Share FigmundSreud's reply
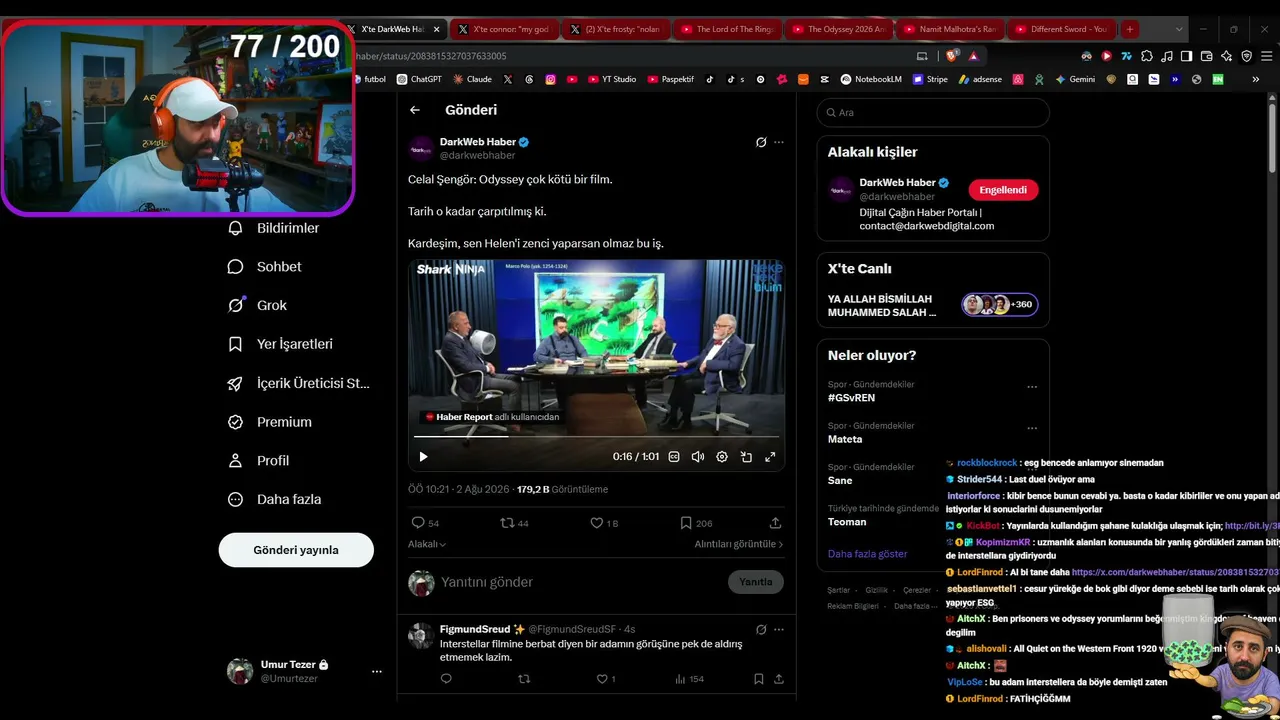The height and width of the screenshot is (720, 1280). (x=778, y=679)
